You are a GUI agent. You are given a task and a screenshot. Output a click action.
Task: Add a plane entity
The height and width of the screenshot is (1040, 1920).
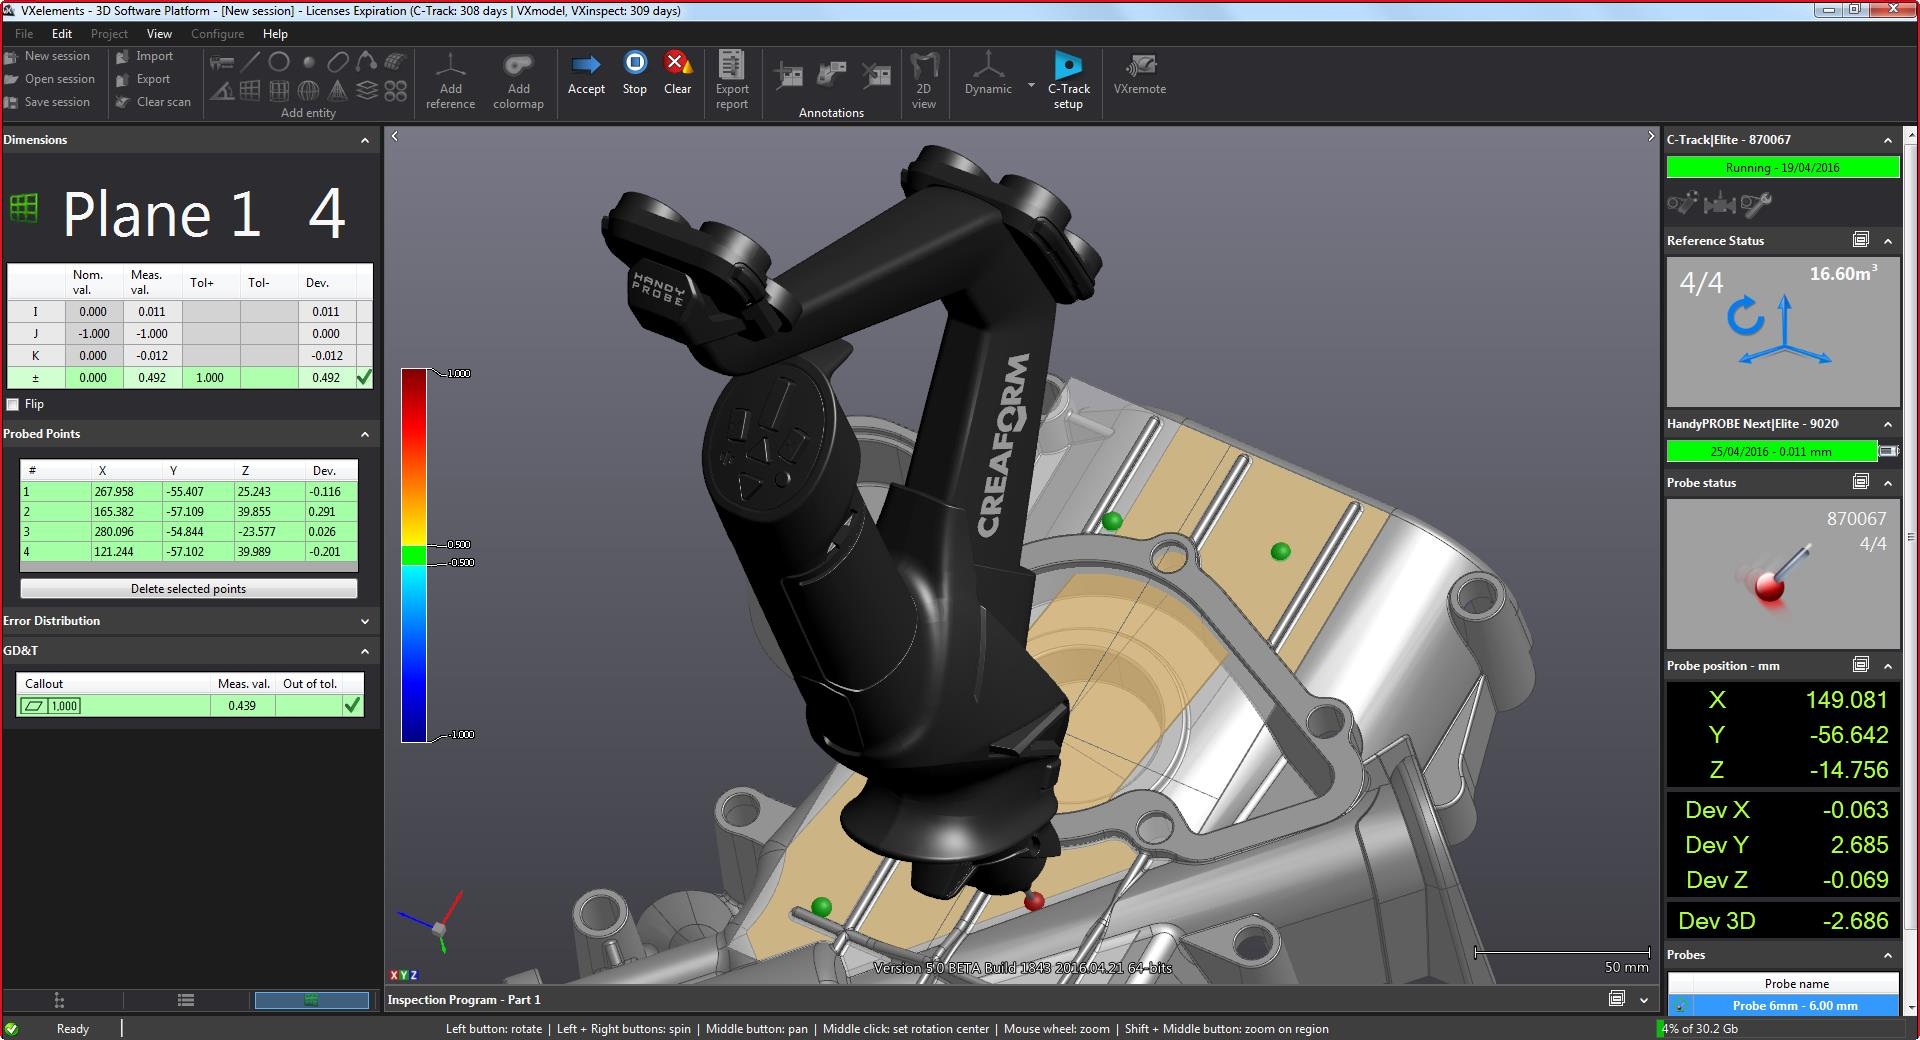tap(251, 91)
